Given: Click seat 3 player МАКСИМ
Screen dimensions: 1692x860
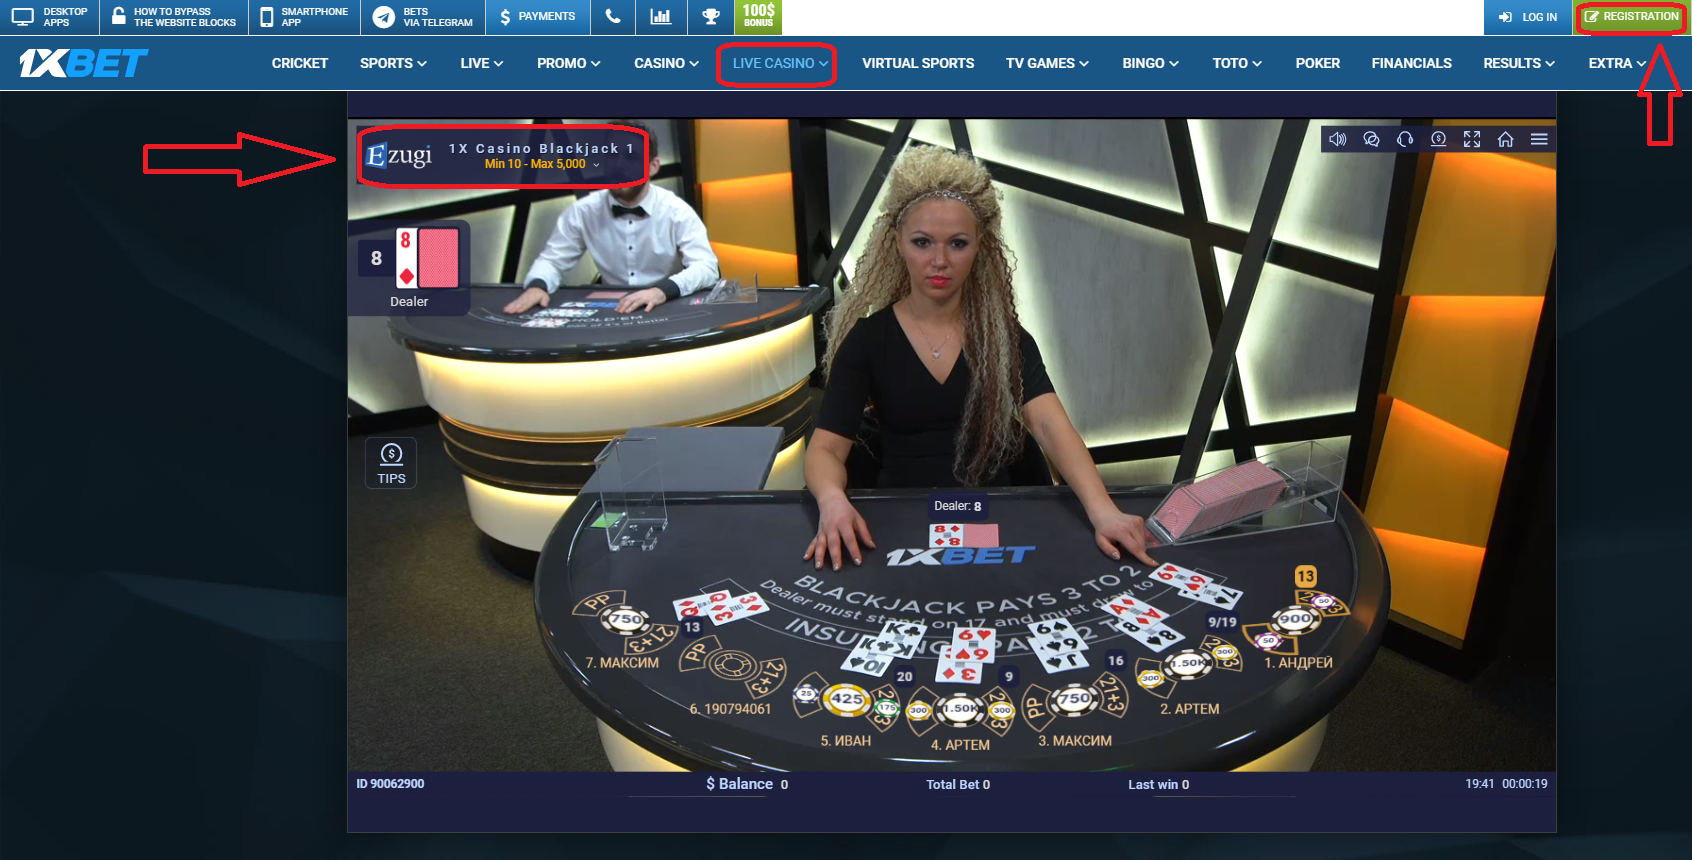Looking at the screenshot, I should 1075,741.
